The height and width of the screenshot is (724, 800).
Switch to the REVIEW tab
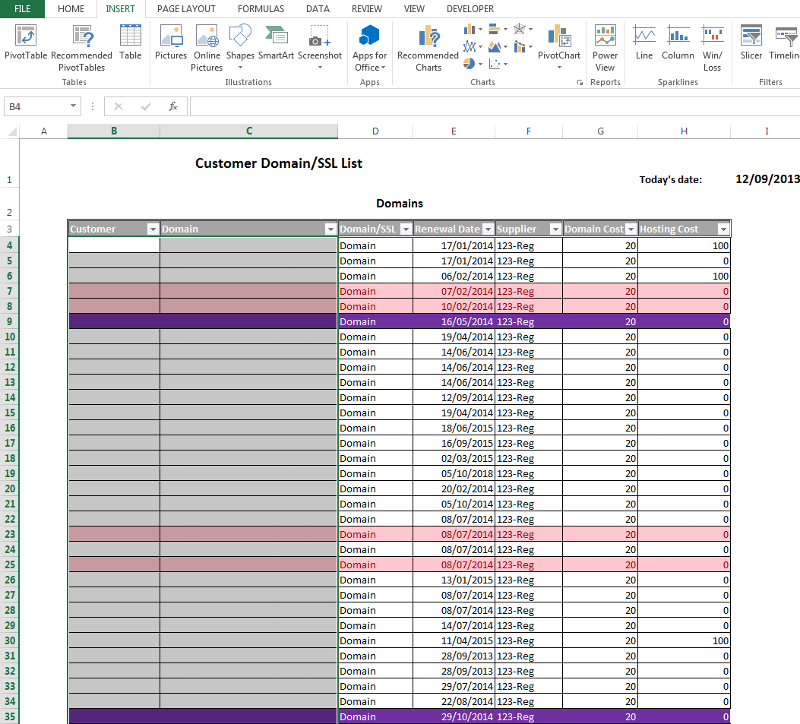[x=366, y=9]
